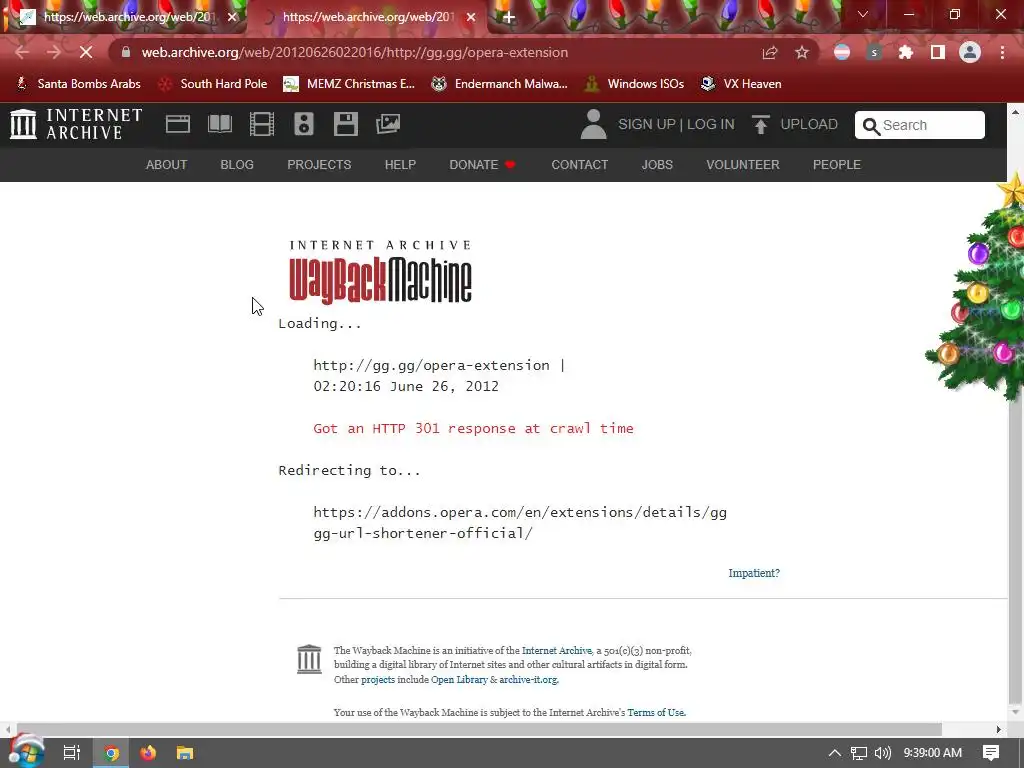Bookmark this page with the star
Image resolution: width=1024 pixels, height=768 pixels.
click(802, 52)
